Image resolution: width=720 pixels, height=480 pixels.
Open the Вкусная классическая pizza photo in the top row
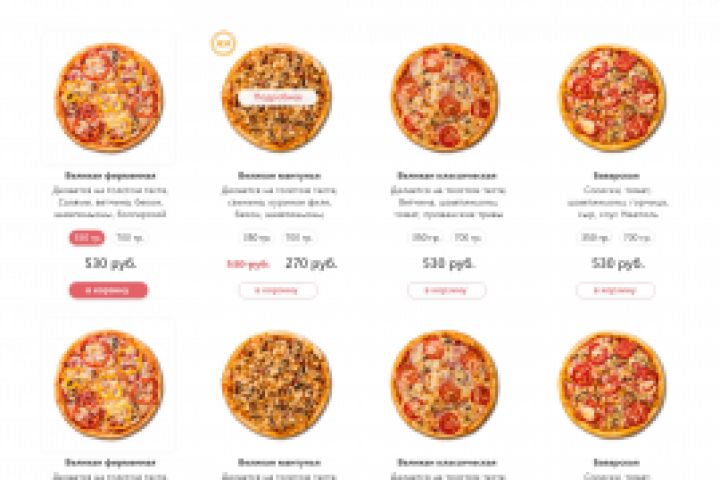point(445,97)
